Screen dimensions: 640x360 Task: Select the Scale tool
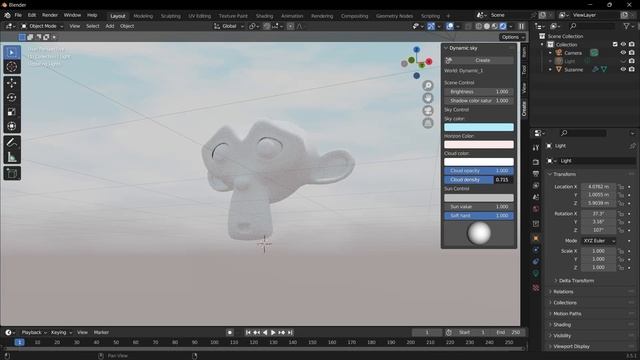[12, 111]
